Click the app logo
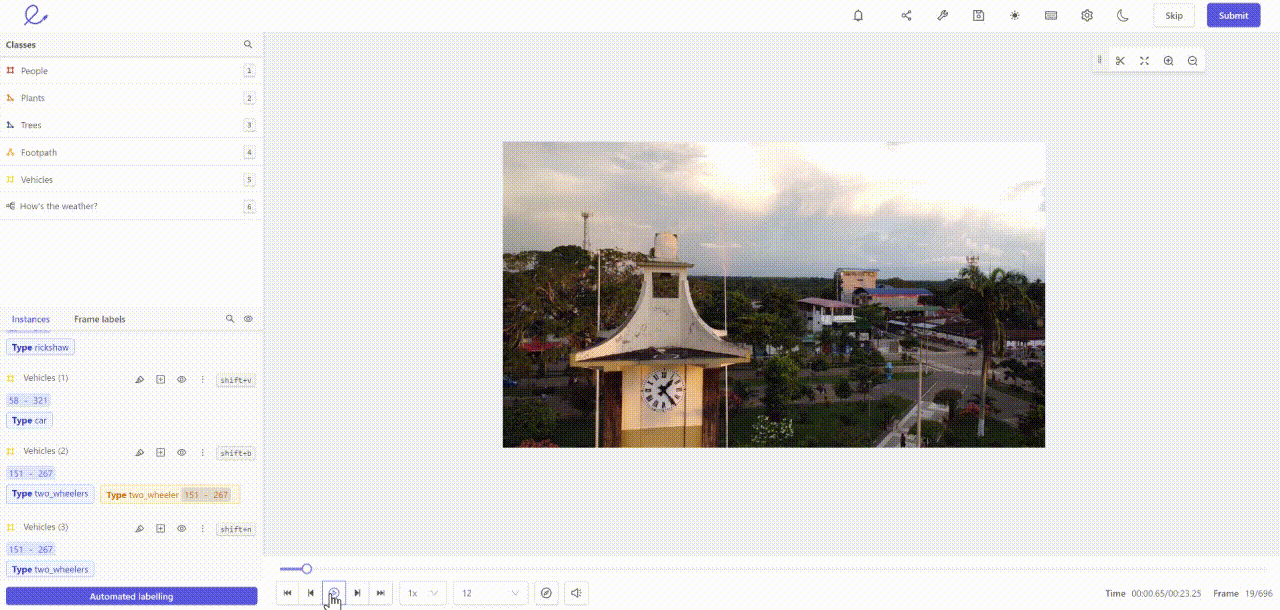1280x610 pixels. 36,15
